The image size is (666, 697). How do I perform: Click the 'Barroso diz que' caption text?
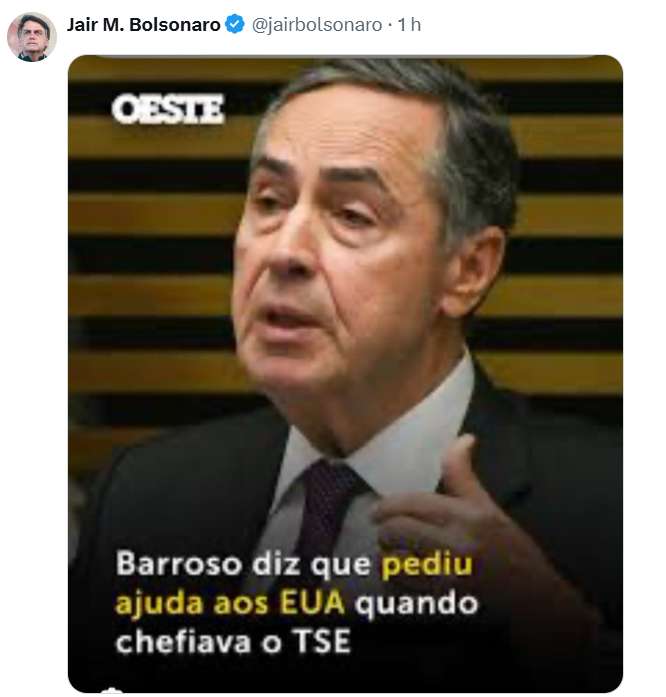click(x=243, y=564)
